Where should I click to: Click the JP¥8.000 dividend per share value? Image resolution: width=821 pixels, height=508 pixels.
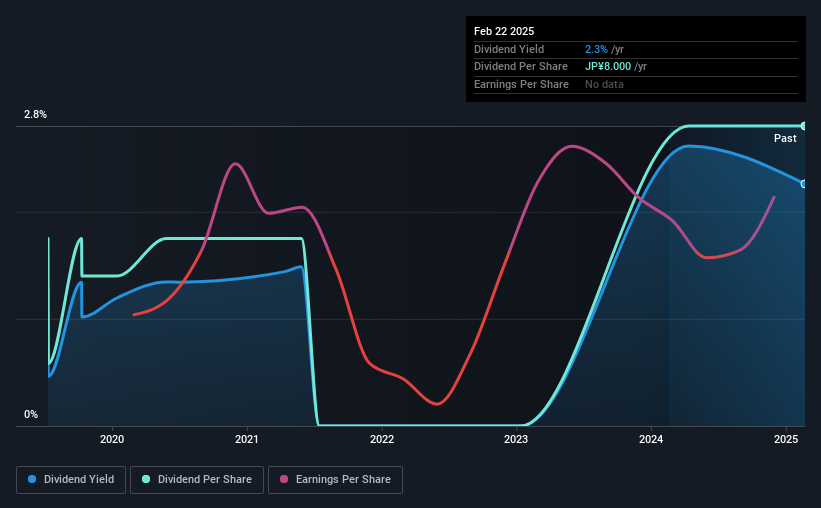coord(608,67)
